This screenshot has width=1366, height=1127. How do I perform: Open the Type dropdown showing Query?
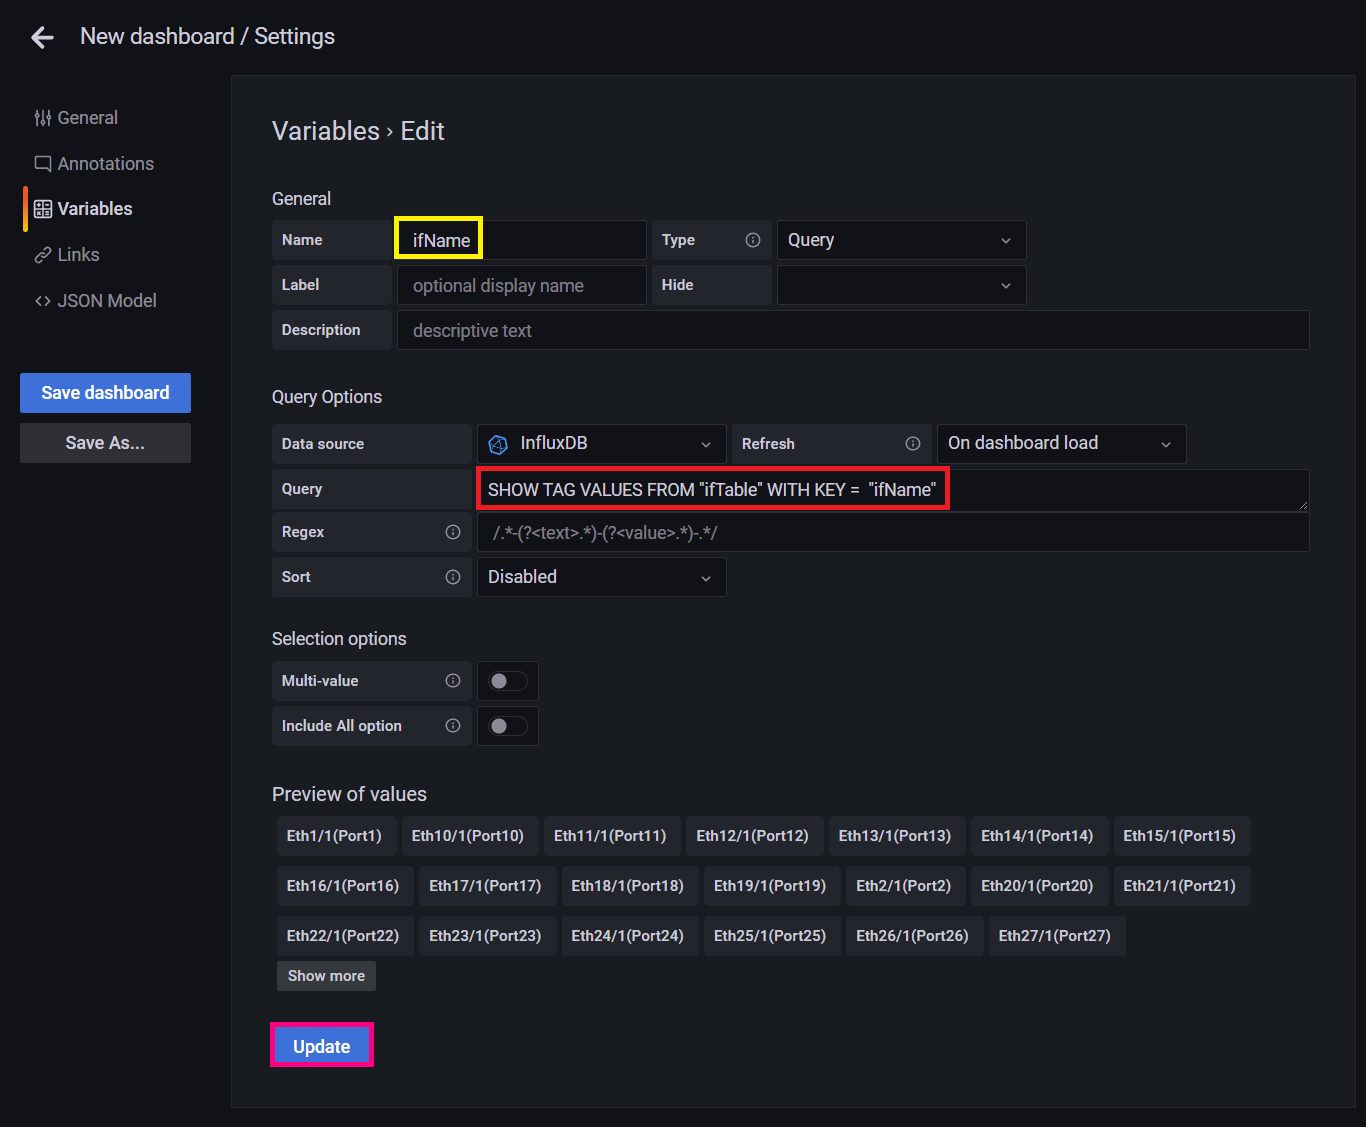click(x=901, y=240)
